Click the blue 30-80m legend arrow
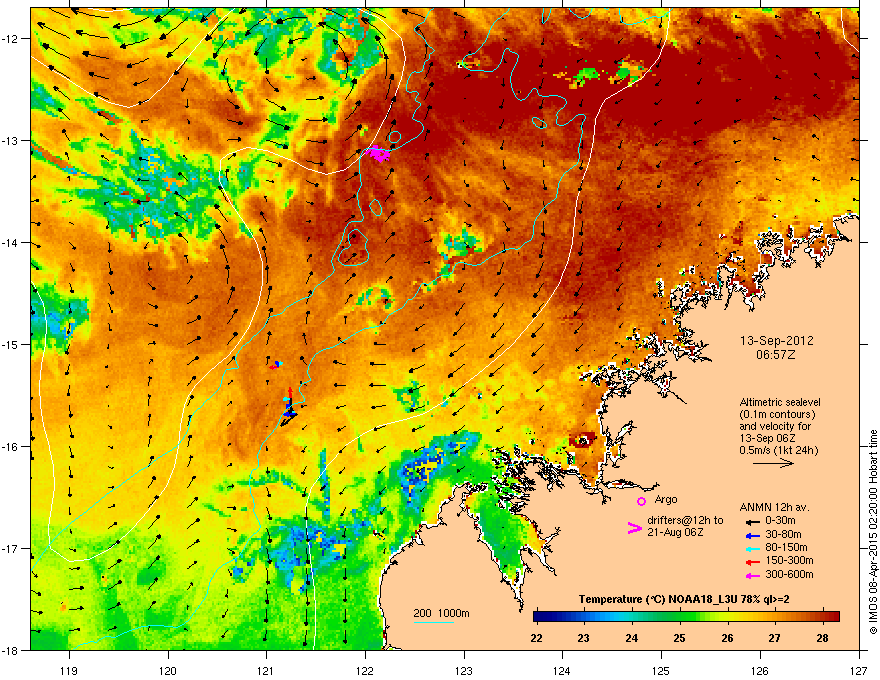 click(x=753, y=535)
